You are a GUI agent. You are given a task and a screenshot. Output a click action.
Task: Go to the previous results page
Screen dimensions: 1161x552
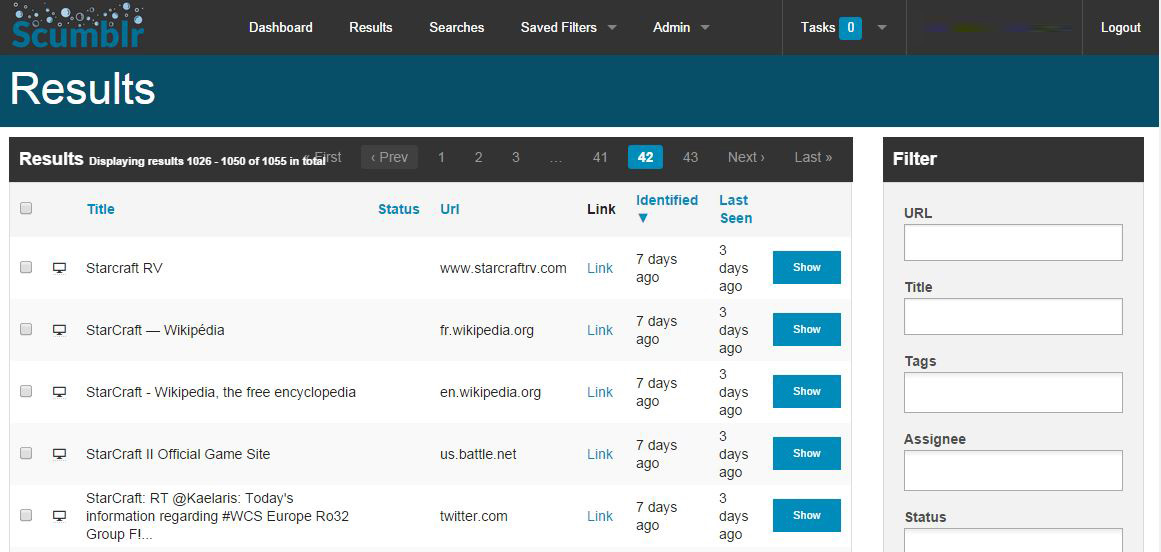(389, 157)
